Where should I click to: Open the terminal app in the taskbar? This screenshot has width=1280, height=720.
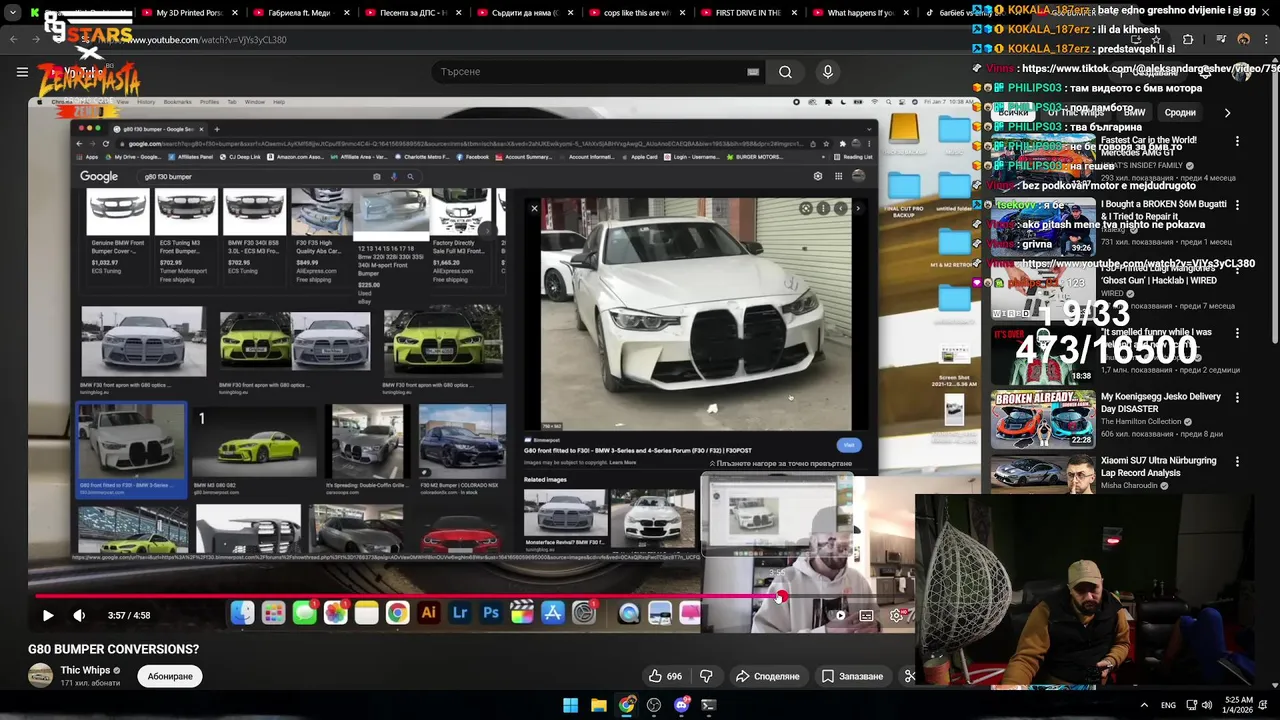(x=709, y=705)
